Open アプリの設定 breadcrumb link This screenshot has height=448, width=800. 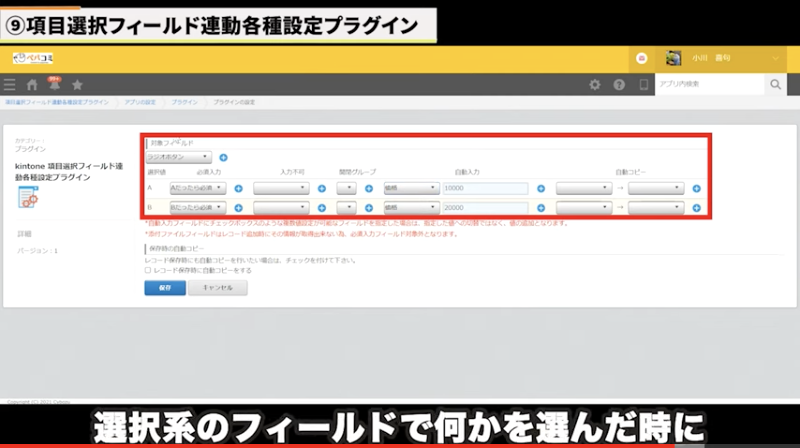140,103
